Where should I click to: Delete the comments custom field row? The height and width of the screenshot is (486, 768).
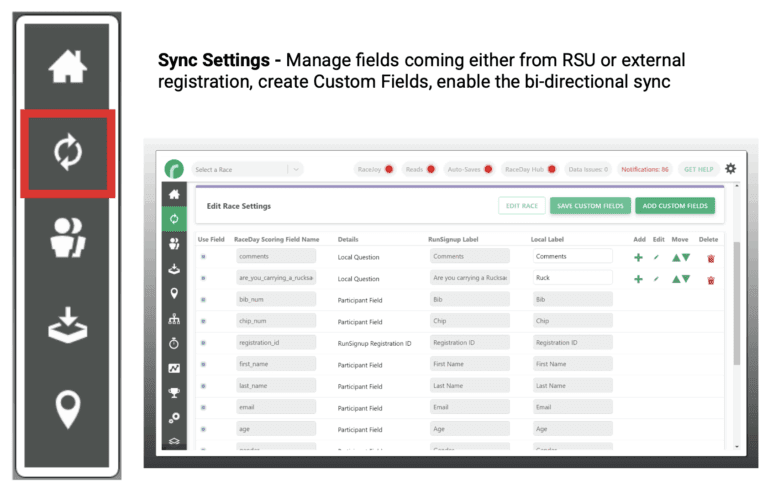click(x=710, y=257)
